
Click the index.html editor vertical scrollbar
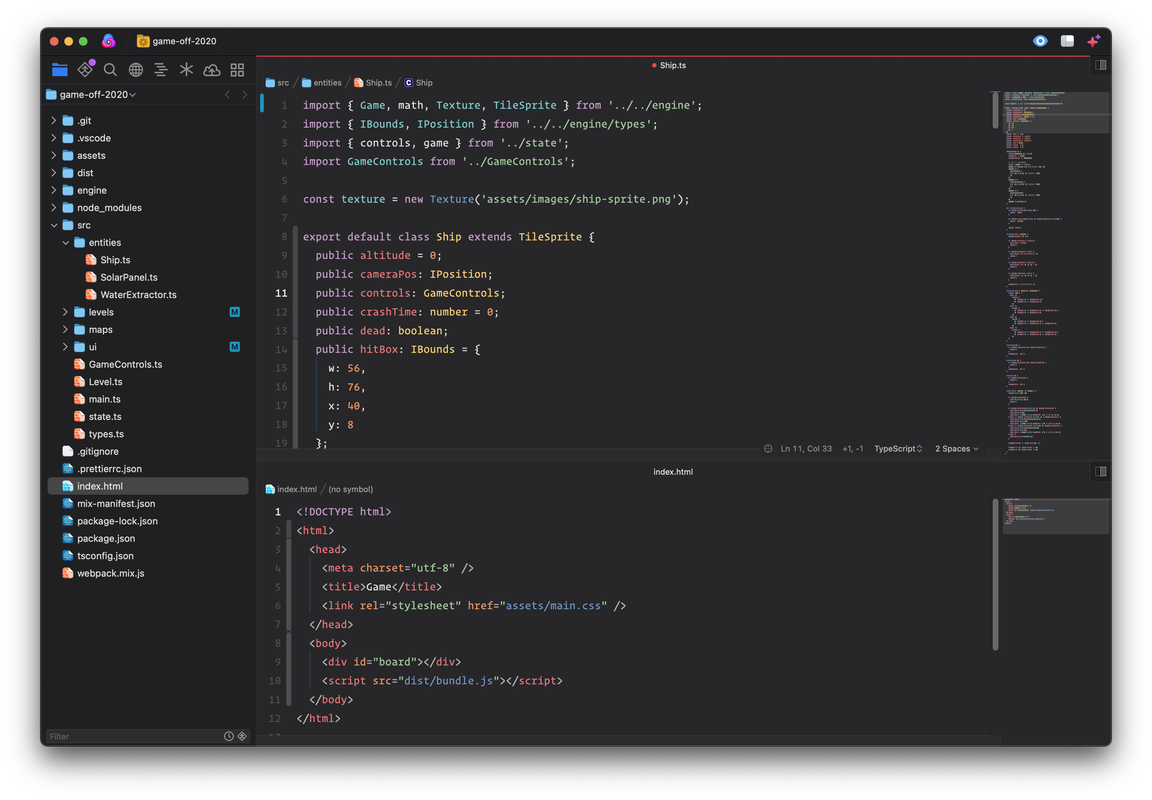[x=996, y=574]
